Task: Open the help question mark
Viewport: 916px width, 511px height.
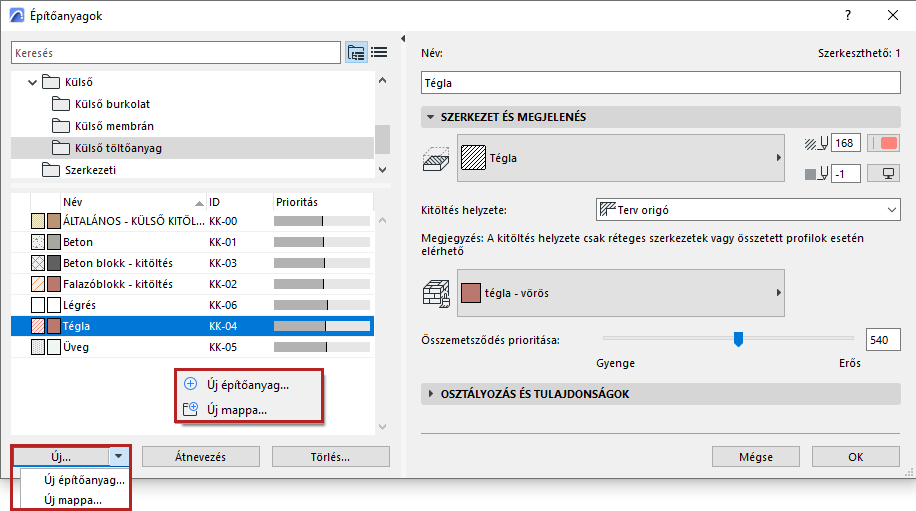Action: (848, 16)
